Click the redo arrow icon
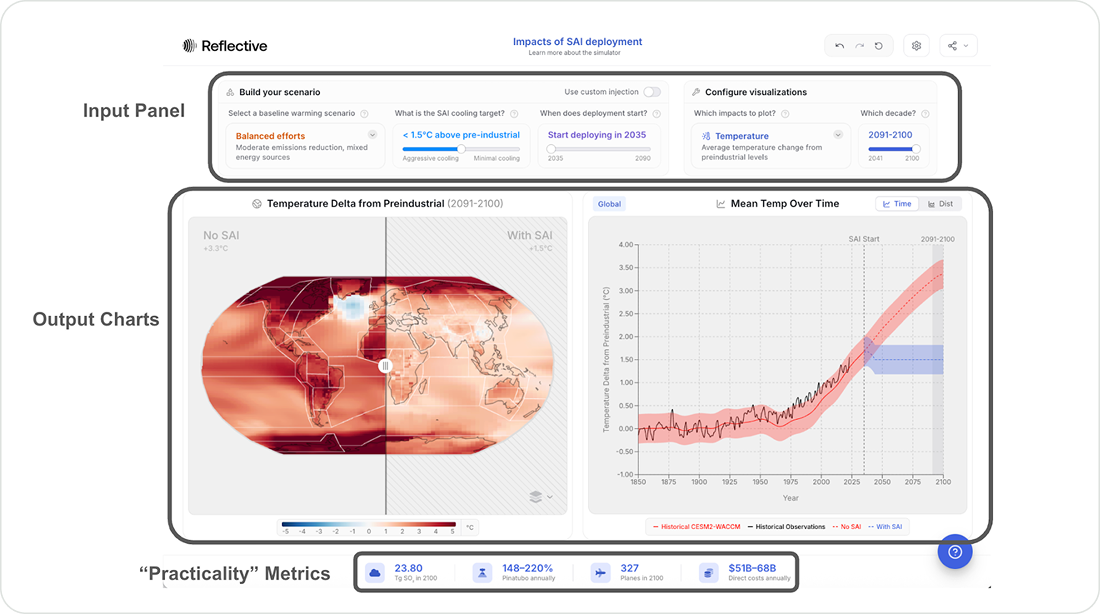1100x614 pixels. (859, 46)
